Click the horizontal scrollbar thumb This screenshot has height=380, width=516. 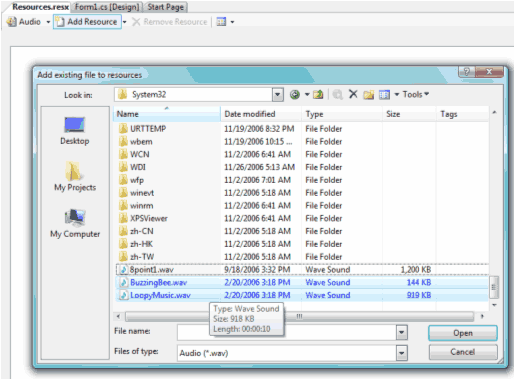[x=299, y=316]
